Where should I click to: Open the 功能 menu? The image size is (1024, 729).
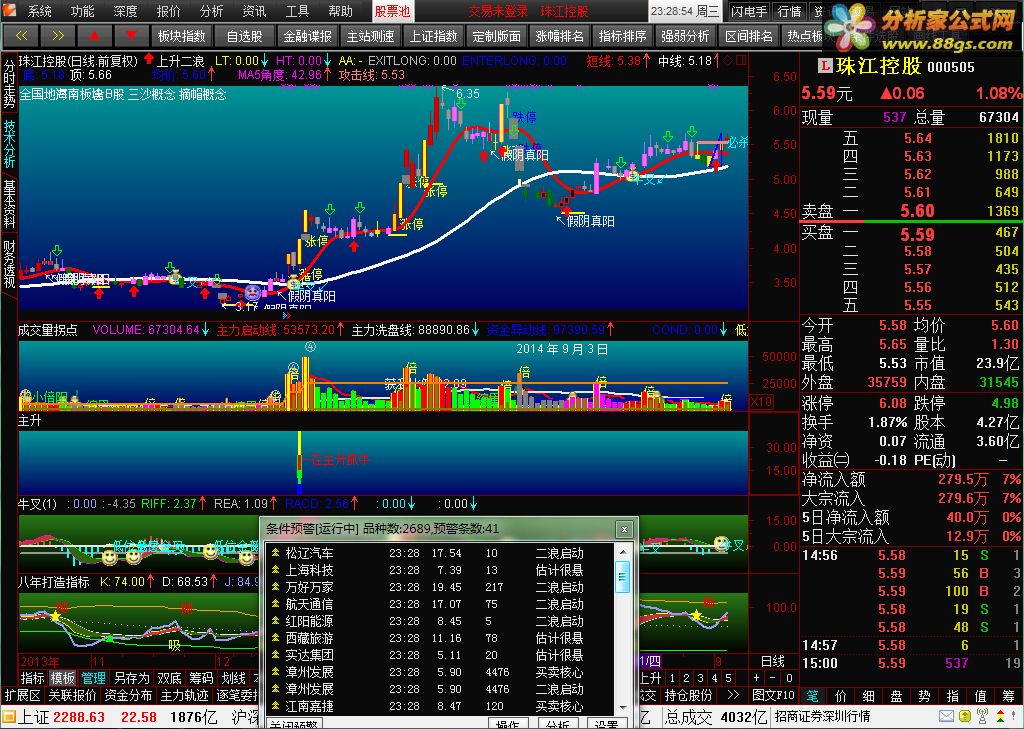[82, 11]
